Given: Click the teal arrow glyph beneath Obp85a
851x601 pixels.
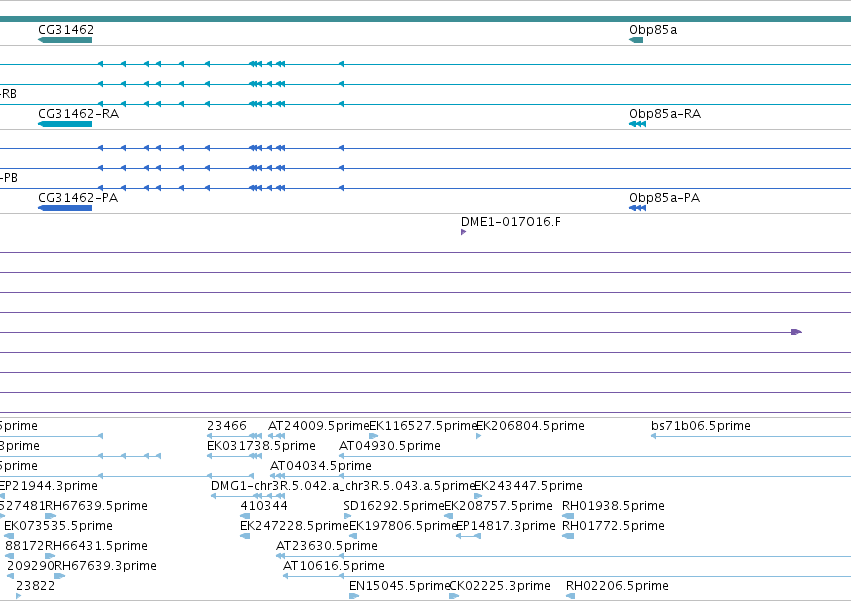Looking at the screenshot, I should click(636, 40).
